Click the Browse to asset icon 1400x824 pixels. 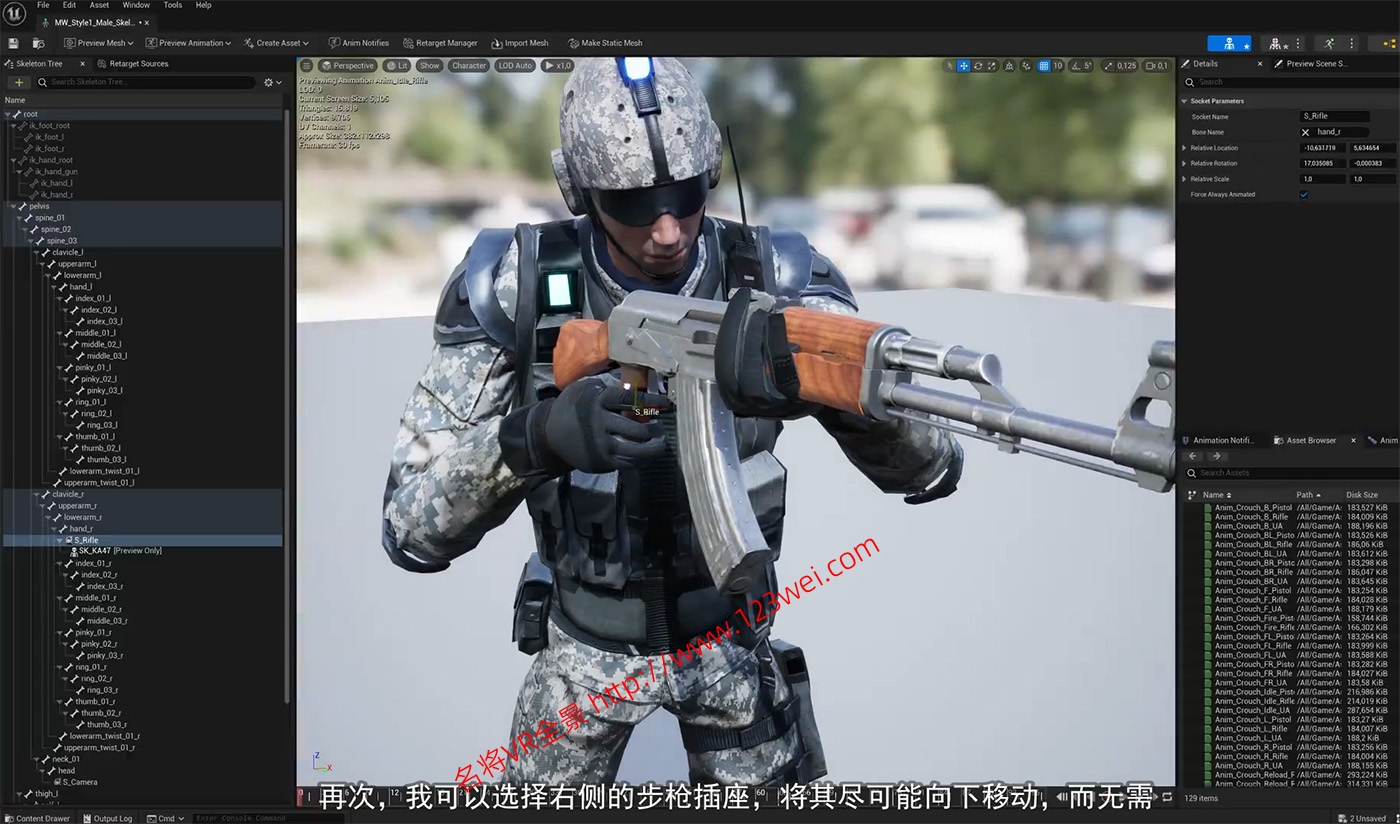click(38, 43)
